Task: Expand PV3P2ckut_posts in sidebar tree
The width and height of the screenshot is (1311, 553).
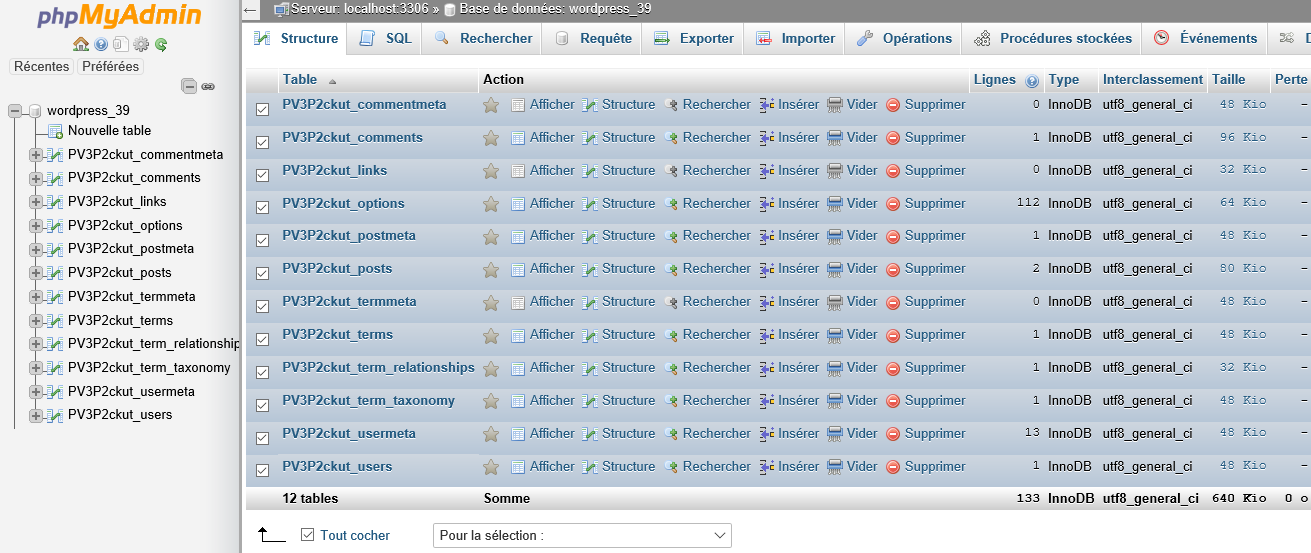Action: pyautogui.click(x=35, y=273)
